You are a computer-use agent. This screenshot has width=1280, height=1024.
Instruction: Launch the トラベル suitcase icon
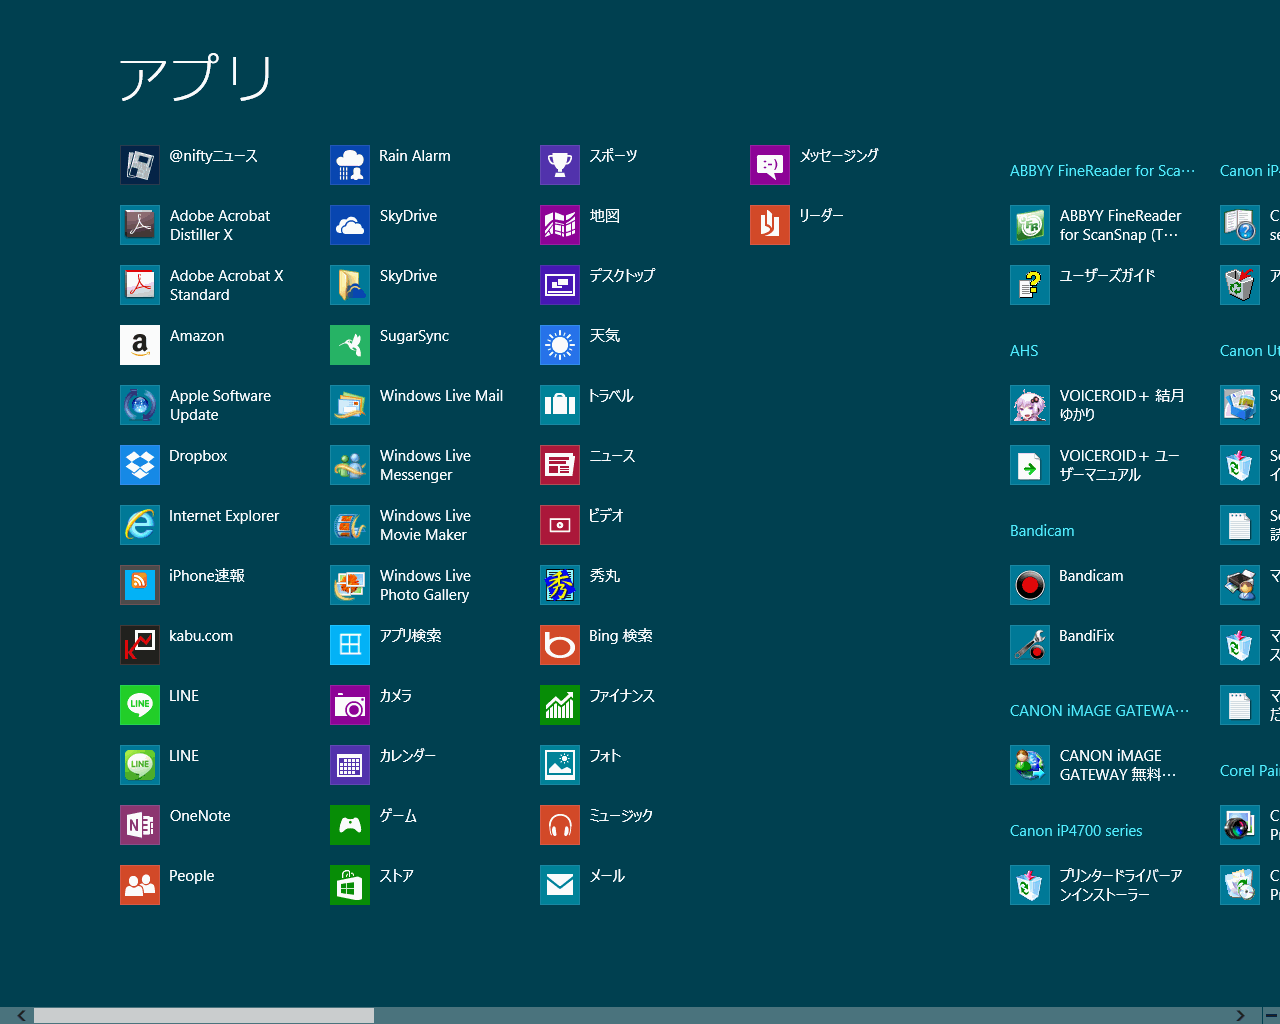pos(560,405)
